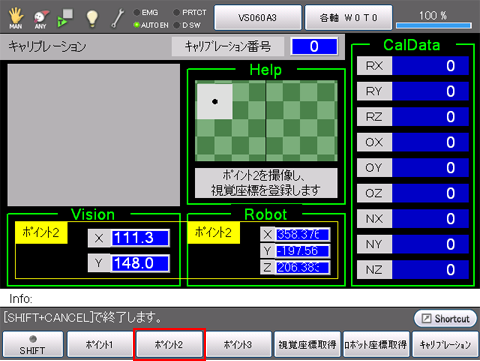
Task: Select the Robot X coordinate value field
Action: (303, 235)
